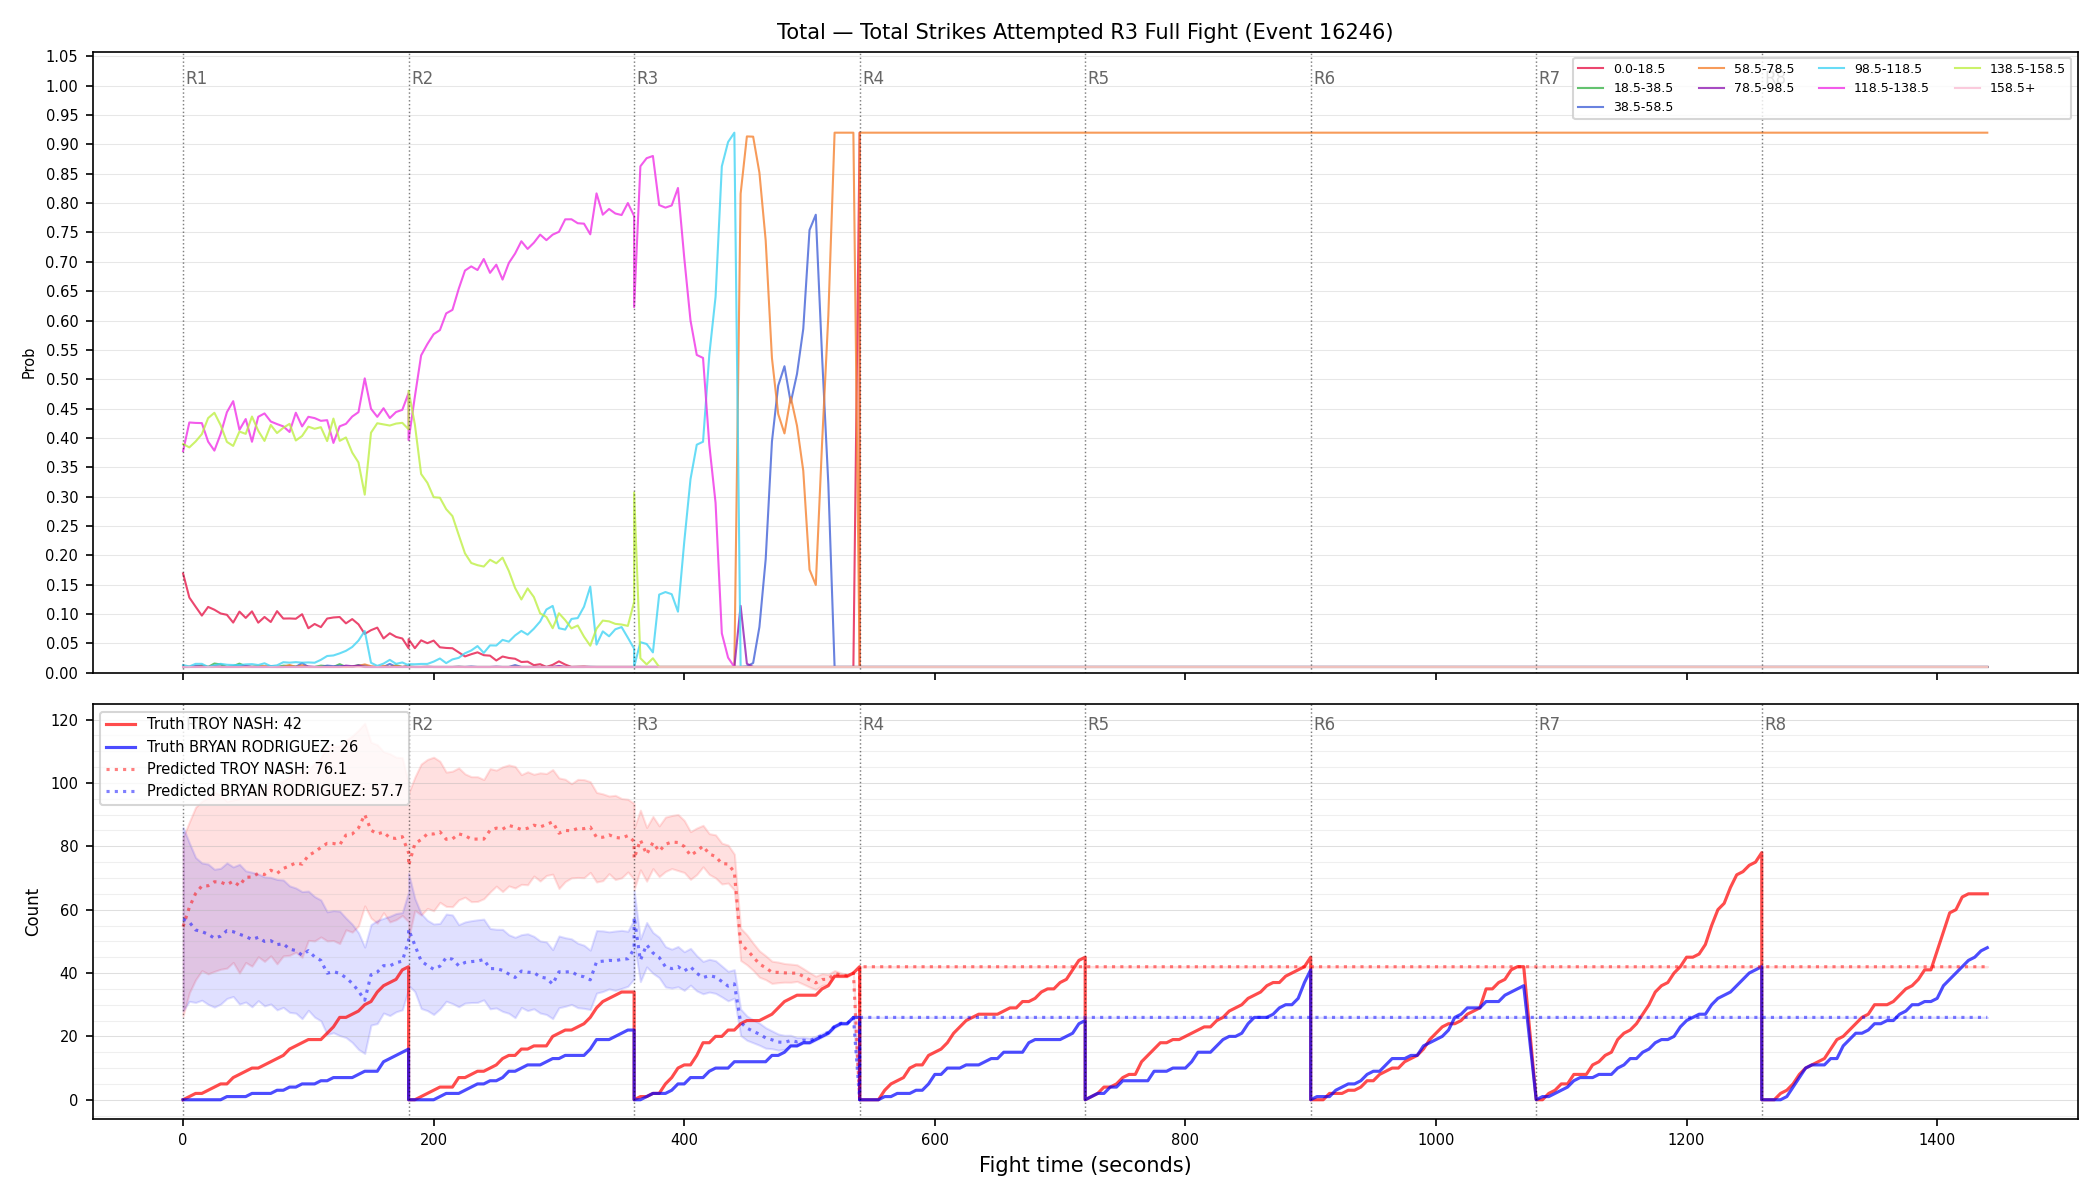Click the 98.5-118.5 cyan legend line sample
Viewport: 2100px width, 1200px height.
pyautogui.click(x=1831, y=69)
